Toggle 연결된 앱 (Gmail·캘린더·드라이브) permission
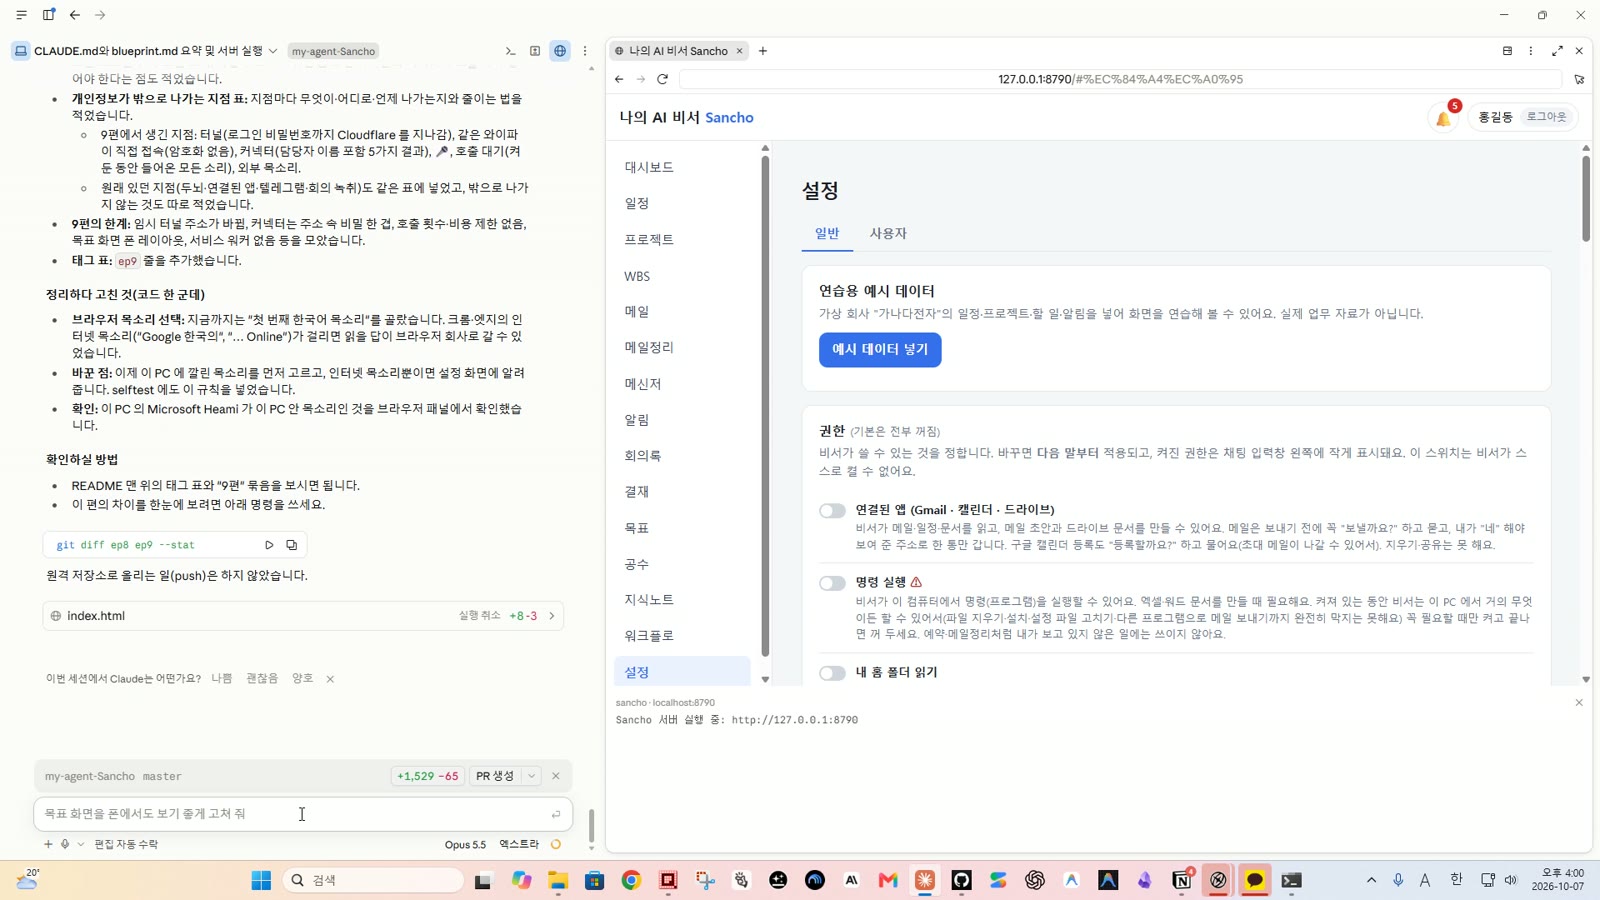The height and width of the screenshot is (900, 1600). pyautogui.click(x=832, y=510)
